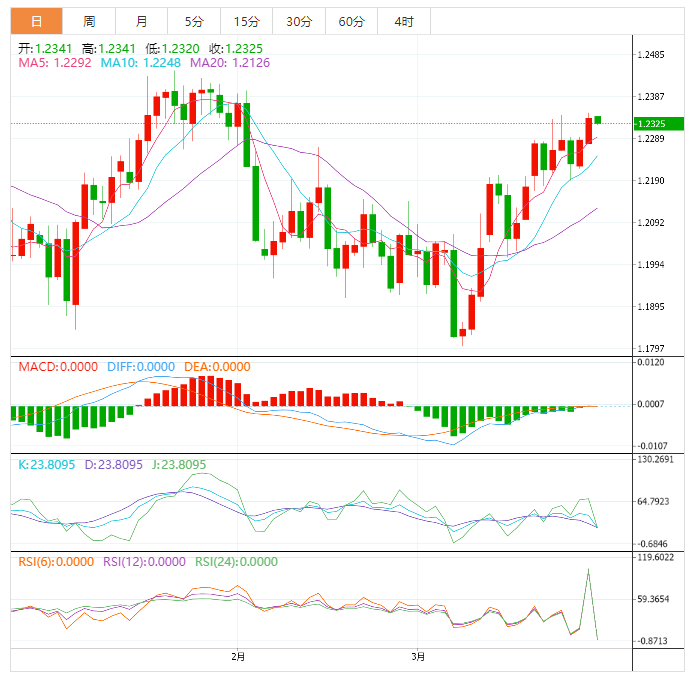Open the 60分 interval tab

pos(351,21)
